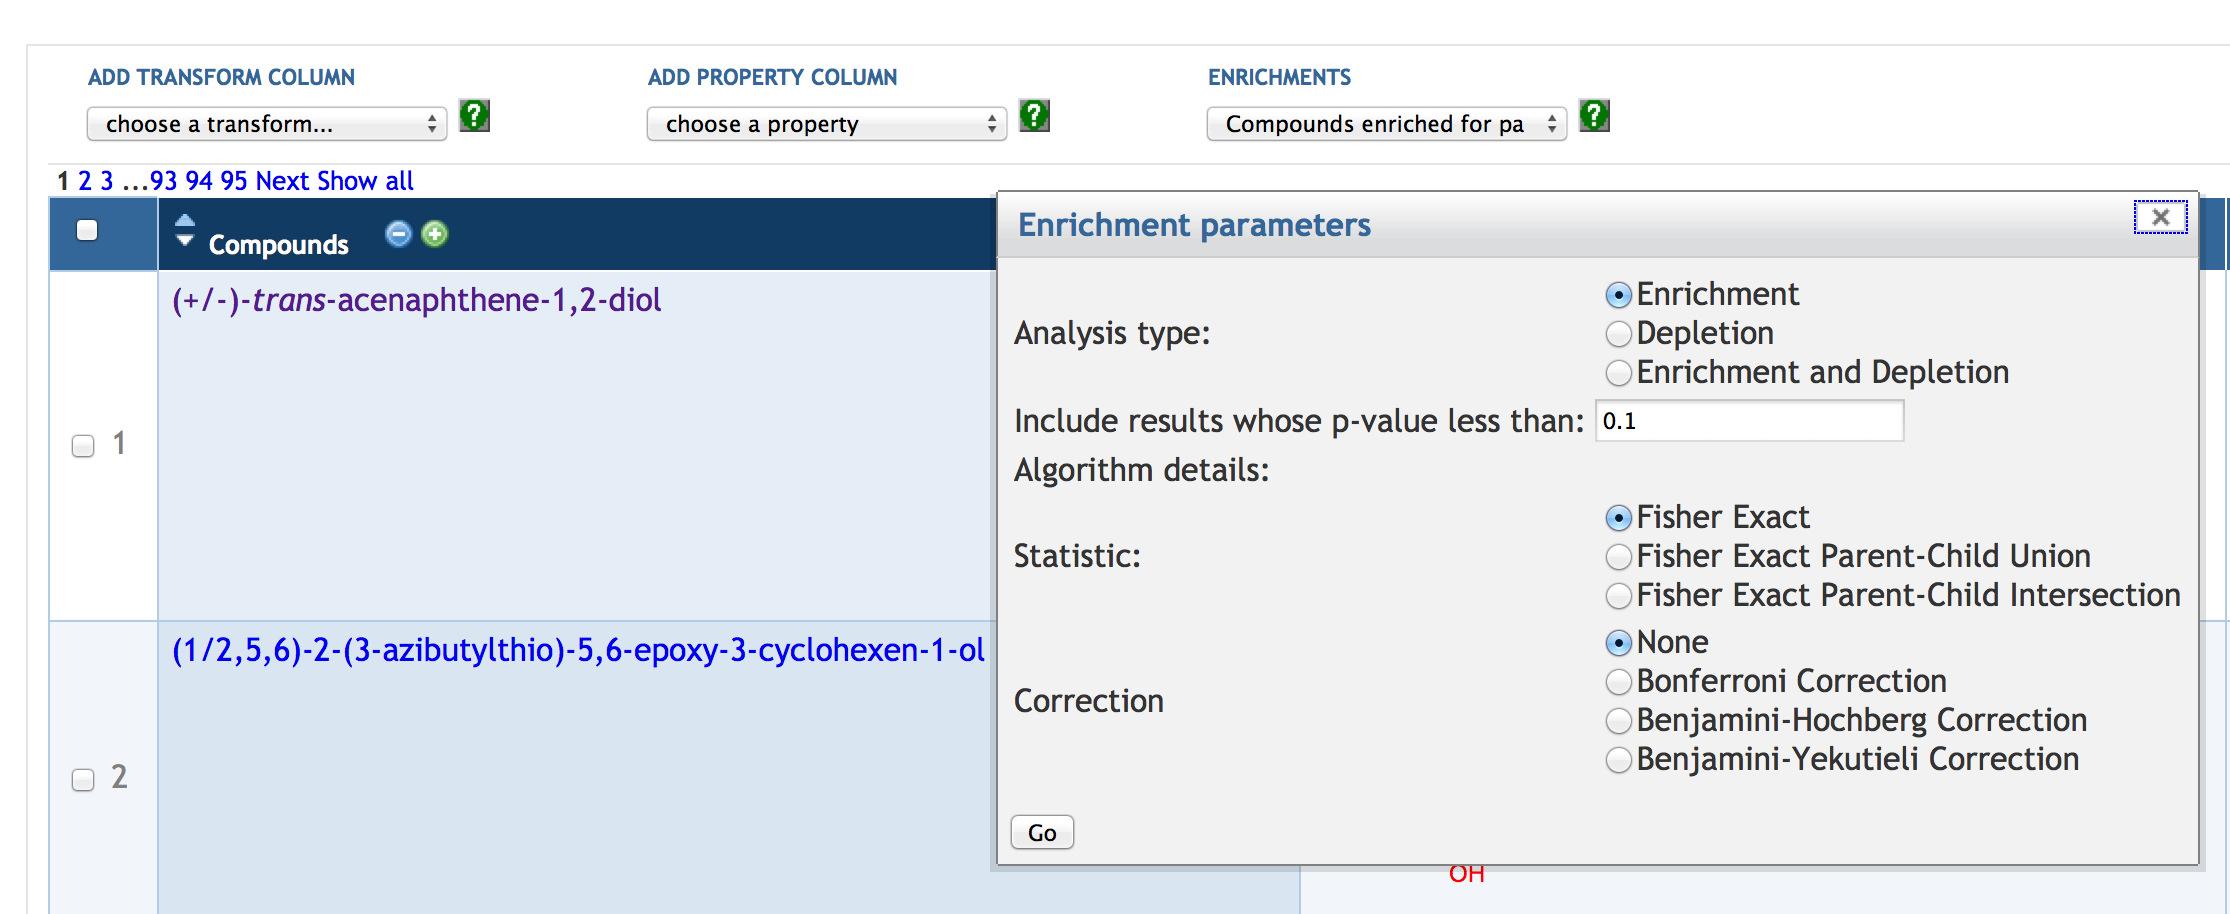Go to page 94 of results
Screen dimensions: 2230x914
click(199, 181)
